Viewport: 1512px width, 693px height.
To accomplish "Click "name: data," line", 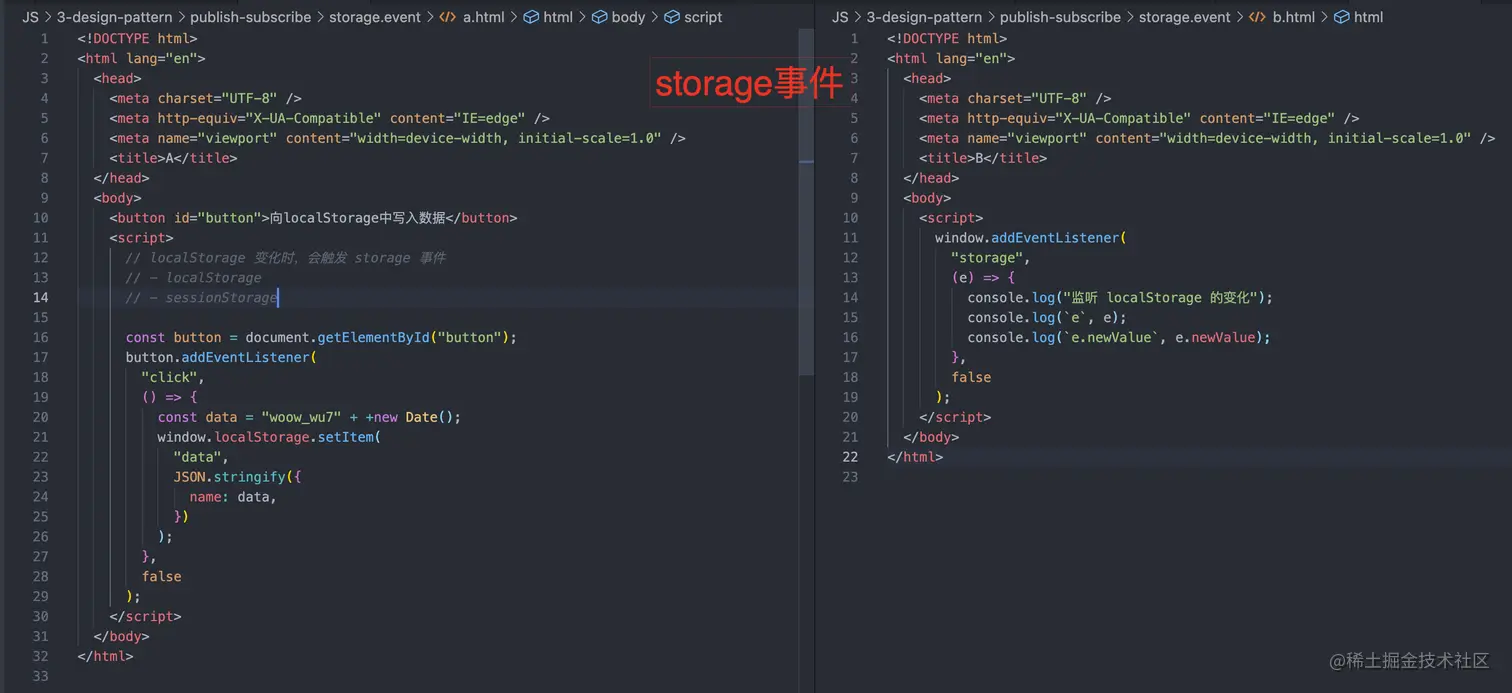I will tap(233, 497).
